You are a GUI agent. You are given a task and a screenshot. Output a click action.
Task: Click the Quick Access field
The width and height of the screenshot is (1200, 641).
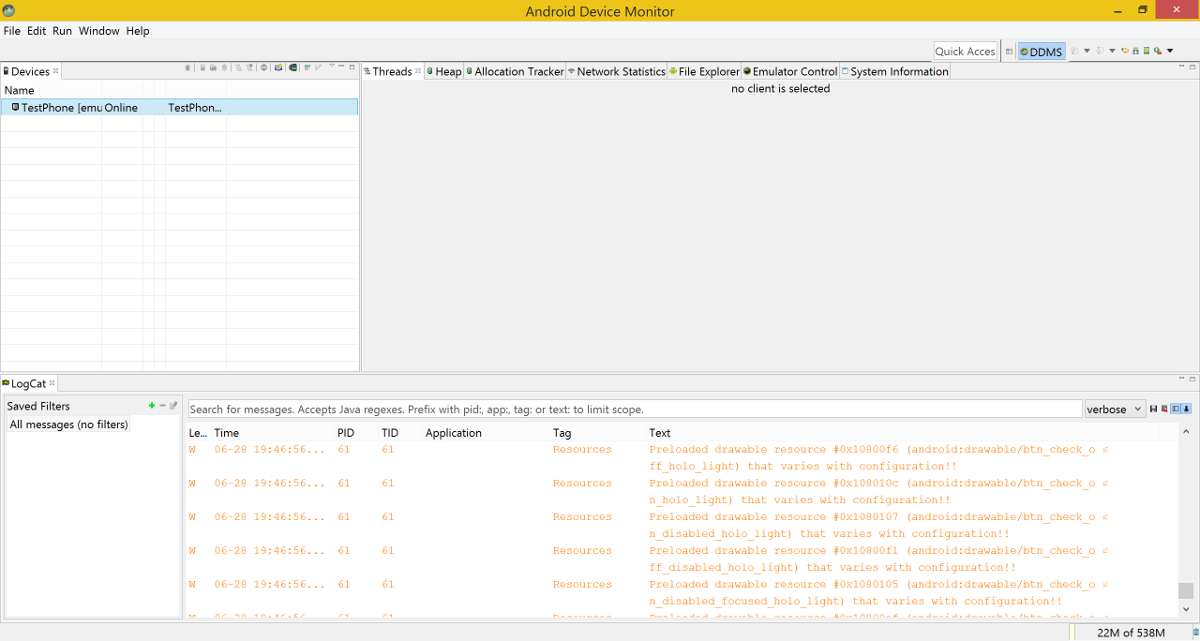[965, 51]
